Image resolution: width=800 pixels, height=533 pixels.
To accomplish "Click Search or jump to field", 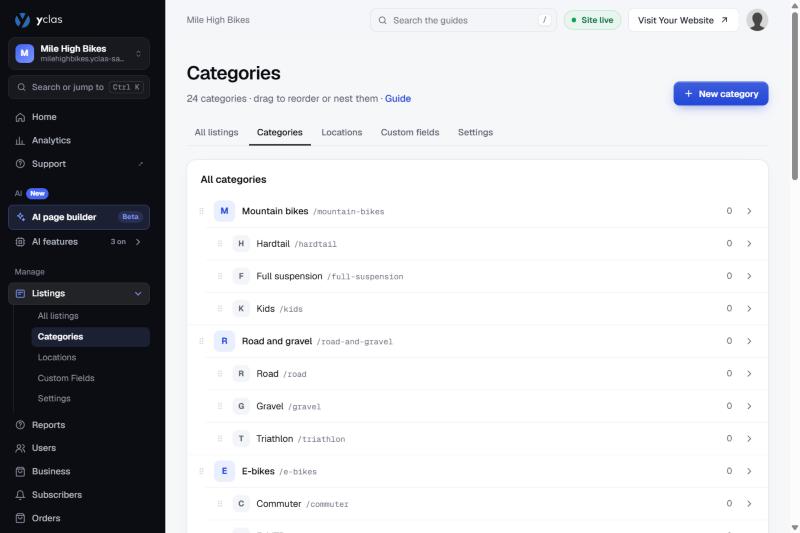I will (x=79, y=87).
